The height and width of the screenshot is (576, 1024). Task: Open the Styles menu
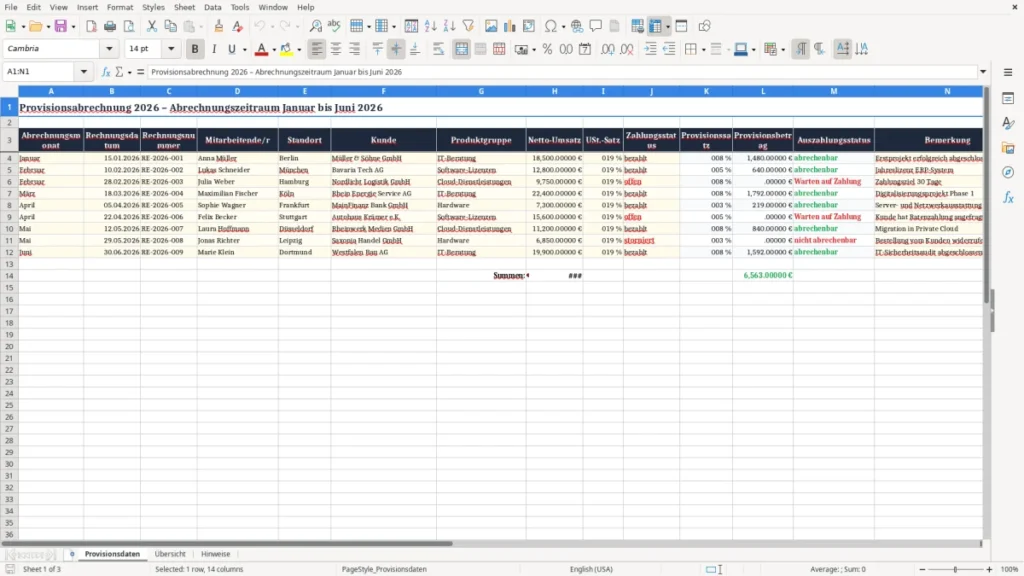[x=153, y=7]
